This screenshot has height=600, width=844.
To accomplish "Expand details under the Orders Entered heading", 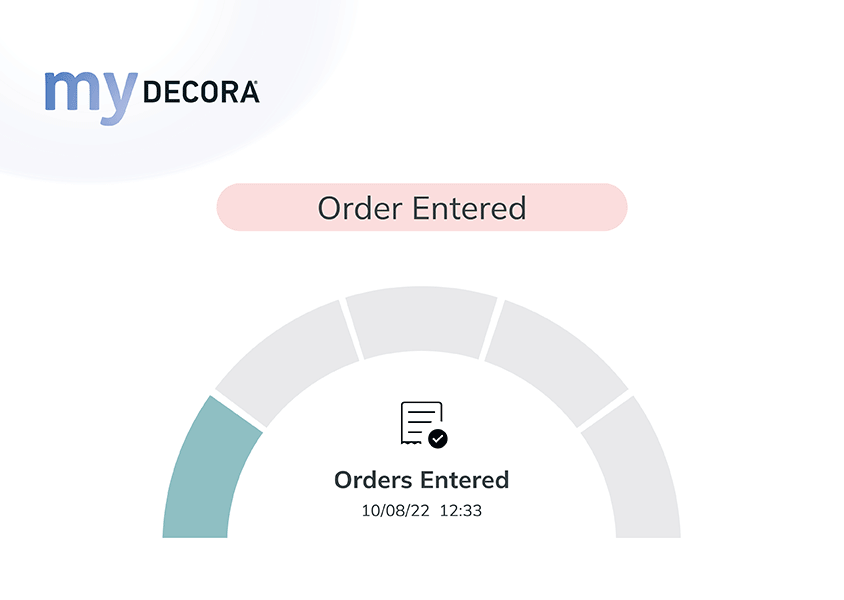I will point(421,479).
